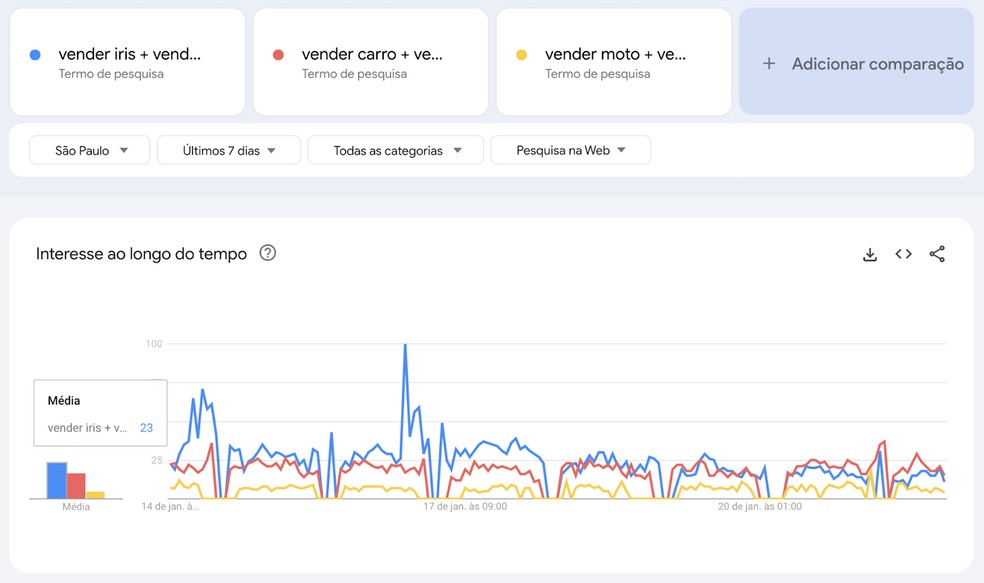Click the plus icon to add comparison
This screenshot has height=583, width=984.
point(768,62)
